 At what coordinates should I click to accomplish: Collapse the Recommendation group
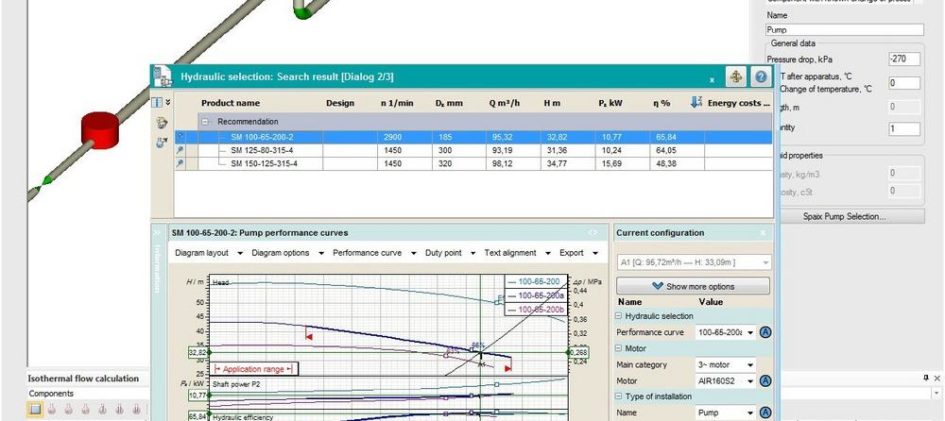pos(205,120)
